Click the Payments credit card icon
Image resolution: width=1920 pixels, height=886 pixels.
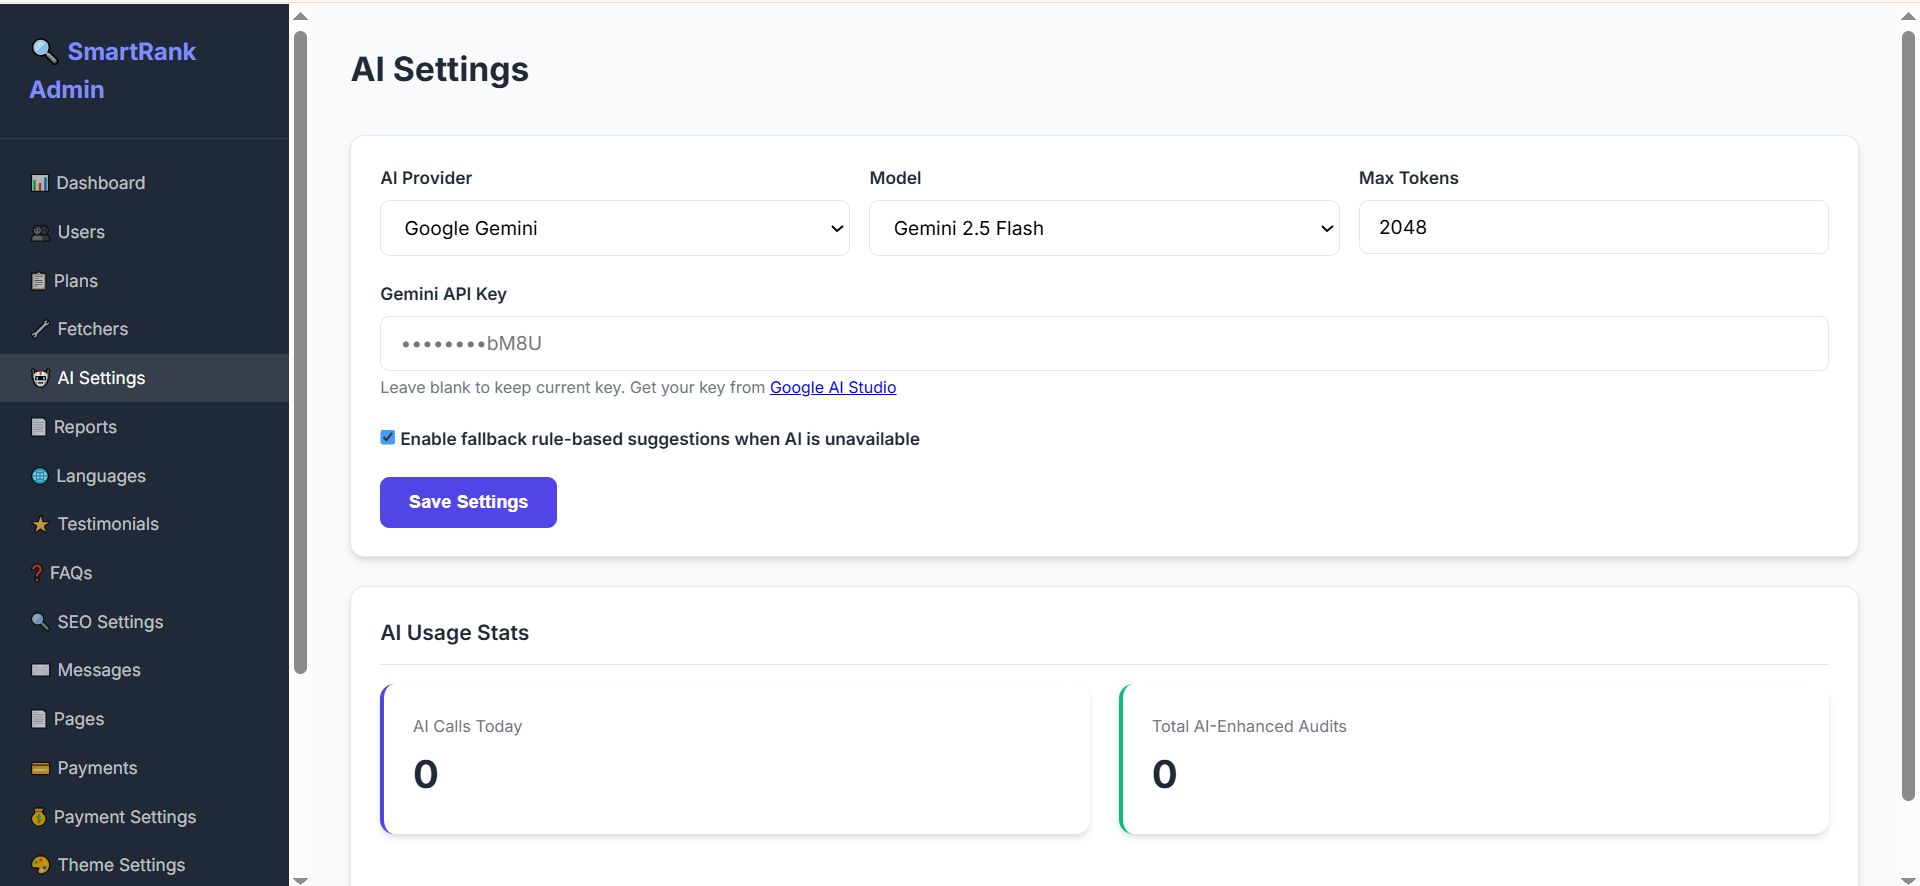tap(40, 768)
